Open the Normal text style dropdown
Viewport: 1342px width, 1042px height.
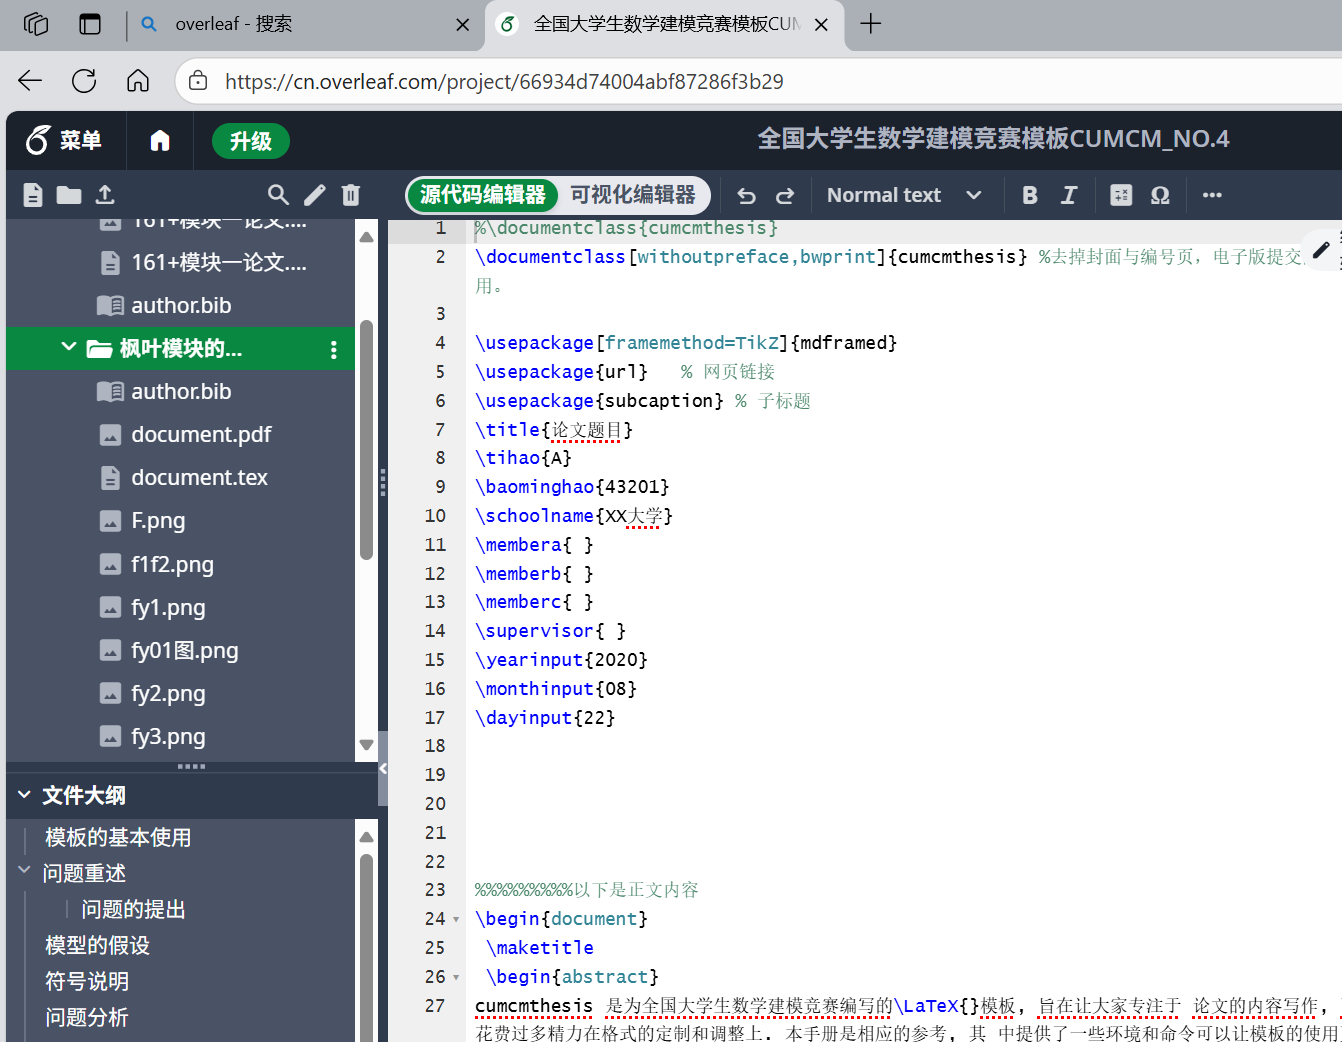[904, 195]
